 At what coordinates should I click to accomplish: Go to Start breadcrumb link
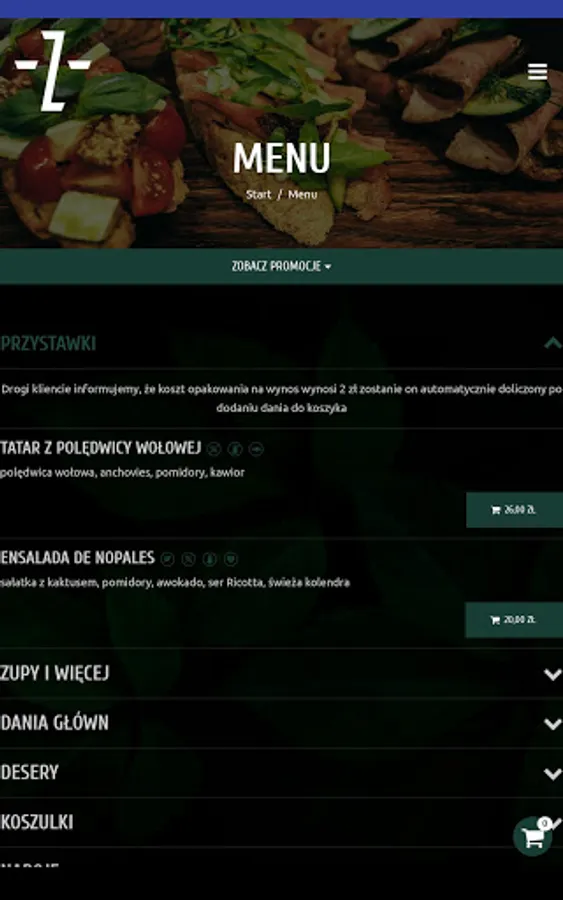coord(258,195)
